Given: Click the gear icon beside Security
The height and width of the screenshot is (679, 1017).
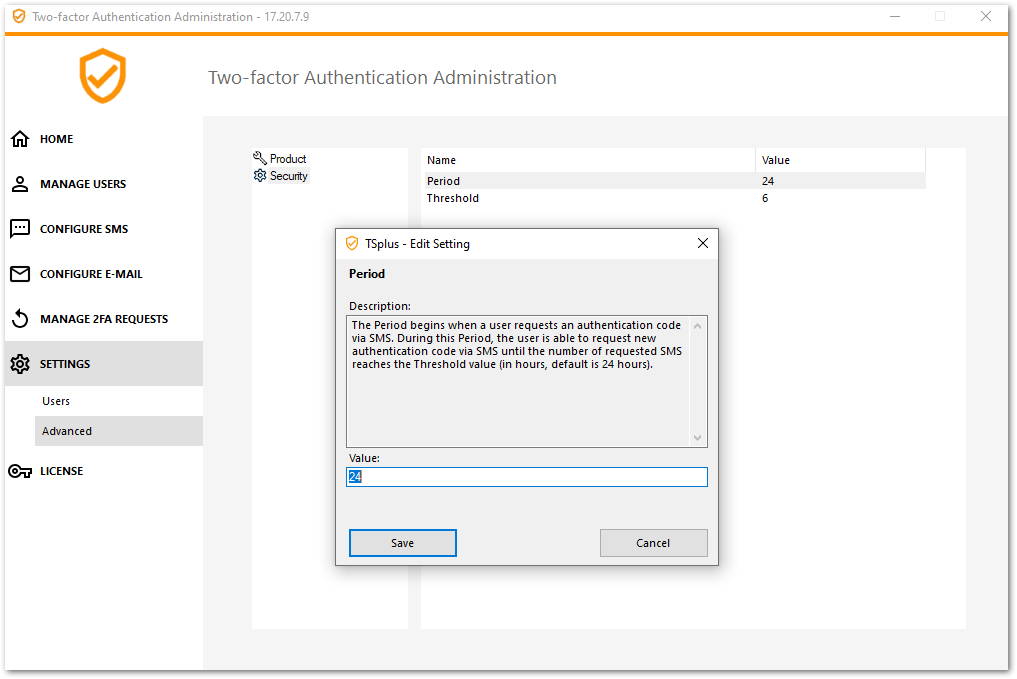Looking at the screenshot, I should coord(260,175).
